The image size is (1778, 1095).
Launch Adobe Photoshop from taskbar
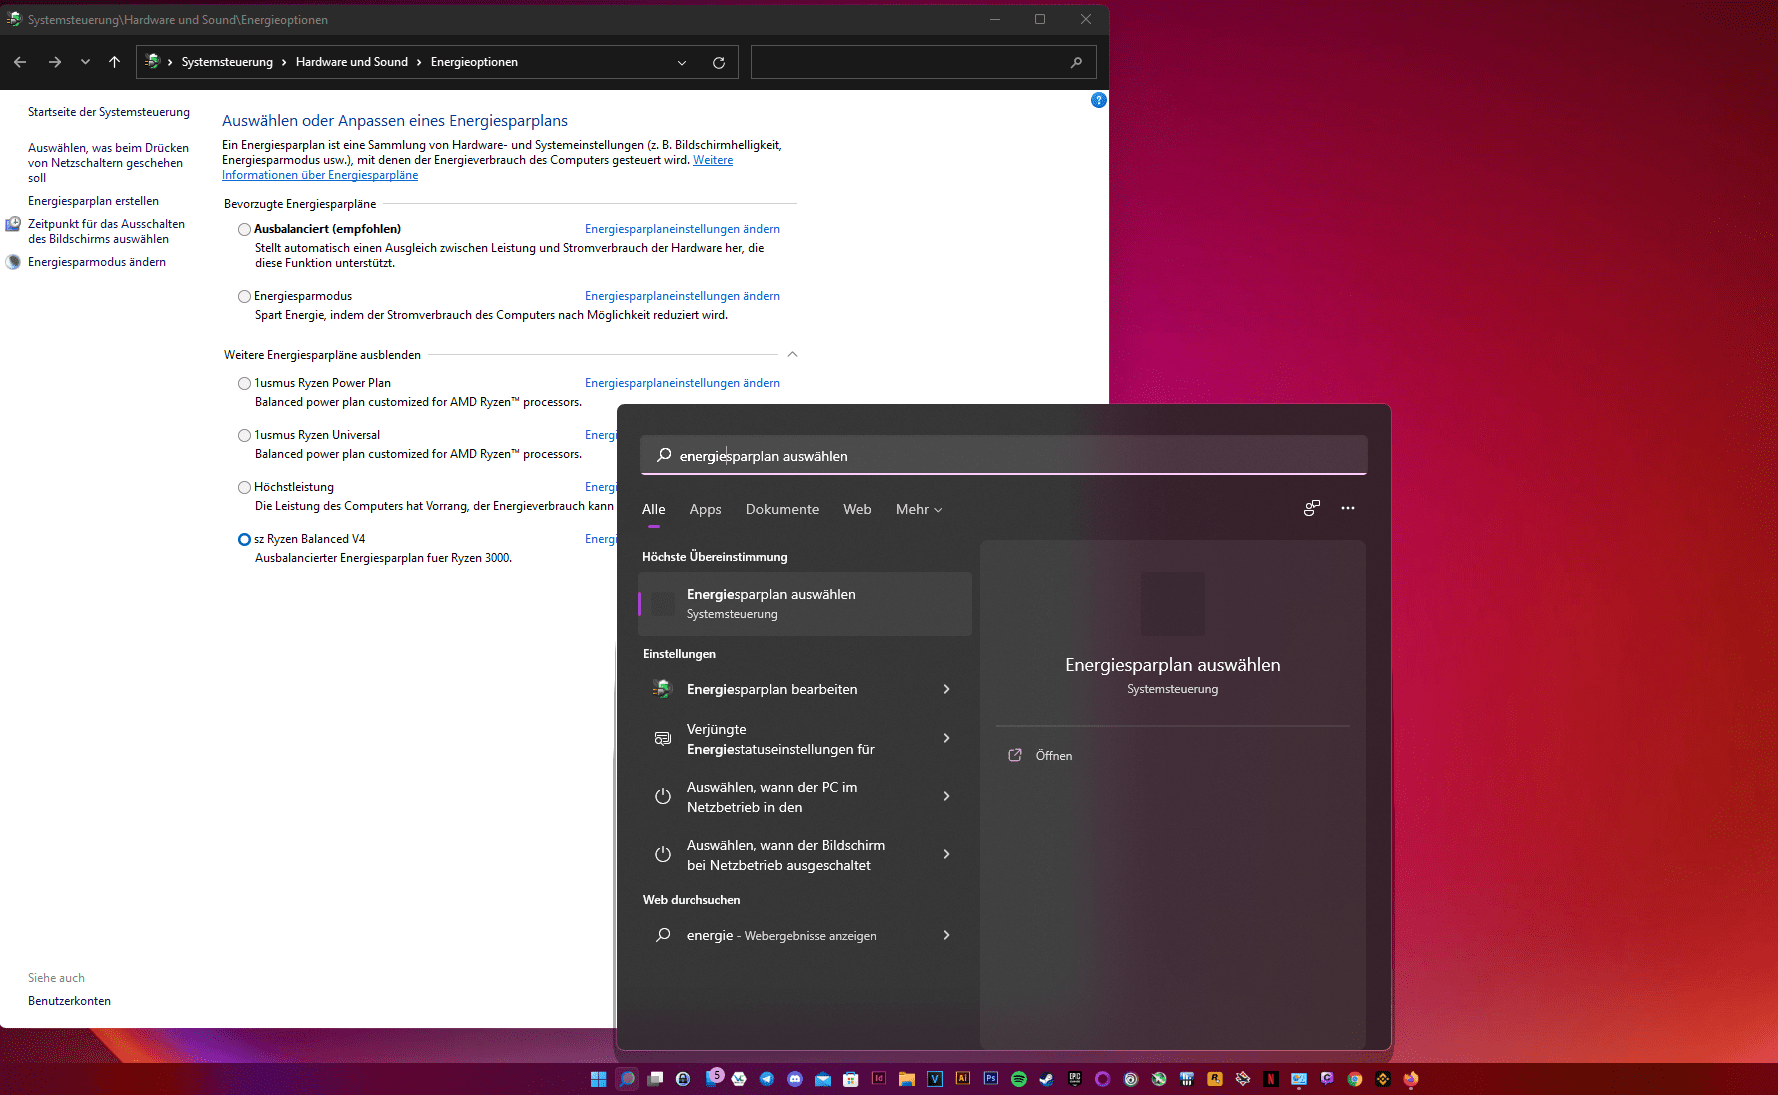point(991,1079)
